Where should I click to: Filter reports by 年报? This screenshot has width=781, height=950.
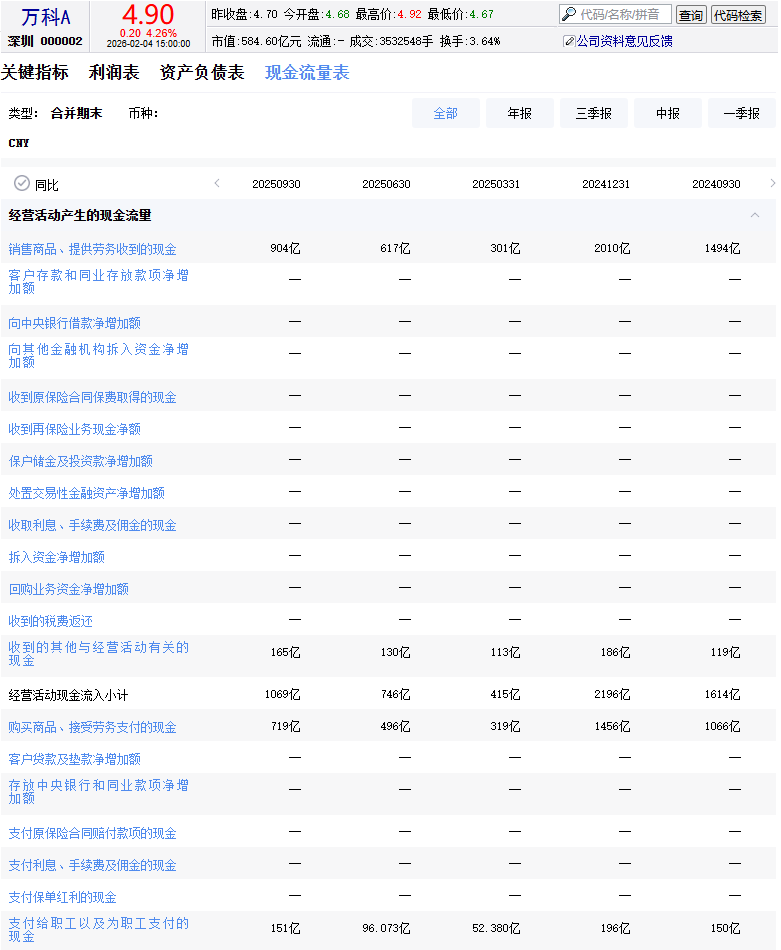[x=519, y=114]
